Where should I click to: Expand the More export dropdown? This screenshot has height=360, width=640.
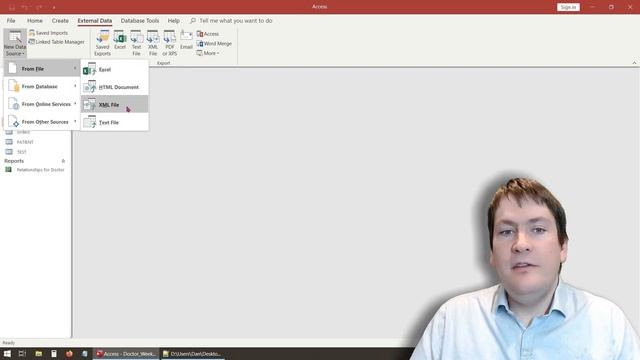208,53
